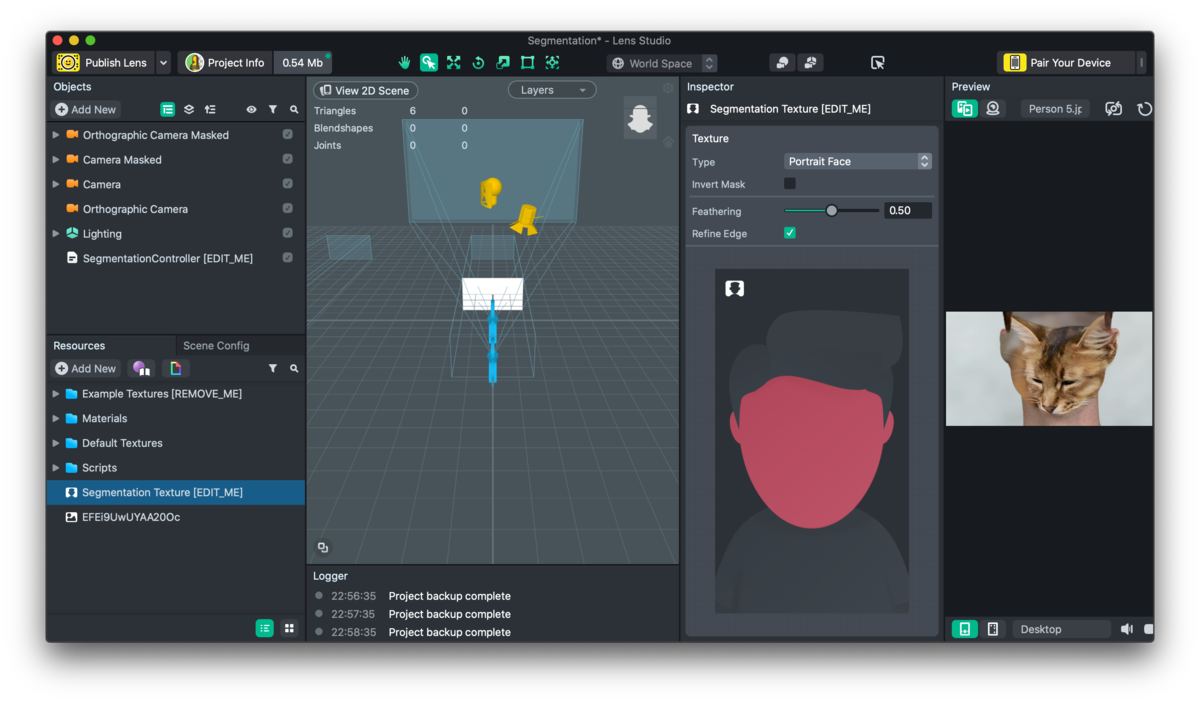Viewport: 1200px width, 703px height.
Task: Open search in the Objects panel
Action: [294, 109]
